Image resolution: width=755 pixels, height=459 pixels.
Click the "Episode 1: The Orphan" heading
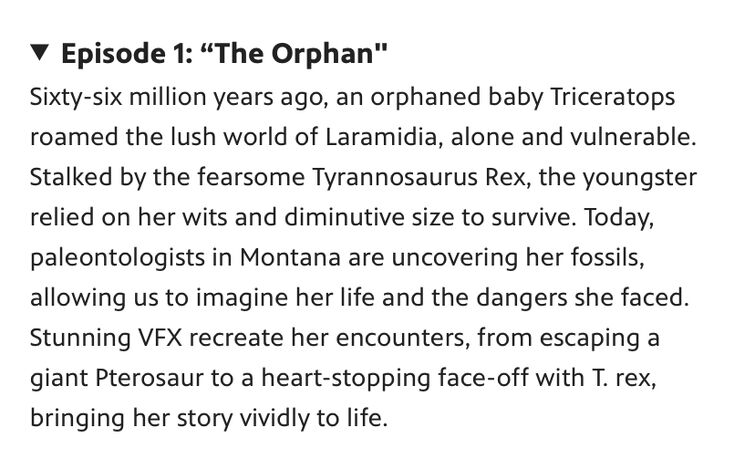pyautogui.click(x=224, y=53)
